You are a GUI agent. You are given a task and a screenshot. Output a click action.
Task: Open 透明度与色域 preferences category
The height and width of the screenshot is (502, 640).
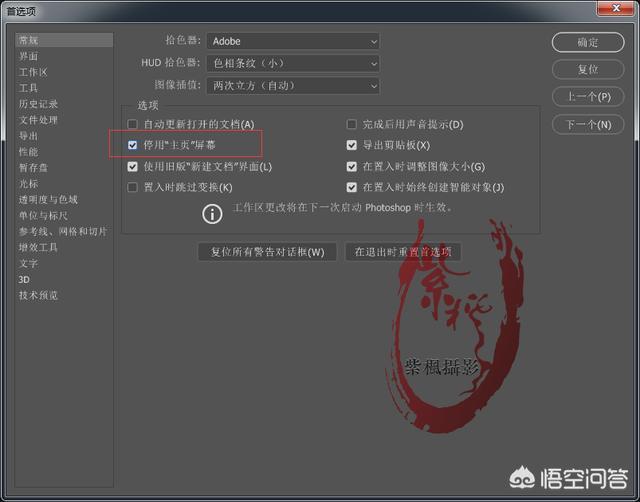coord(48,199)
